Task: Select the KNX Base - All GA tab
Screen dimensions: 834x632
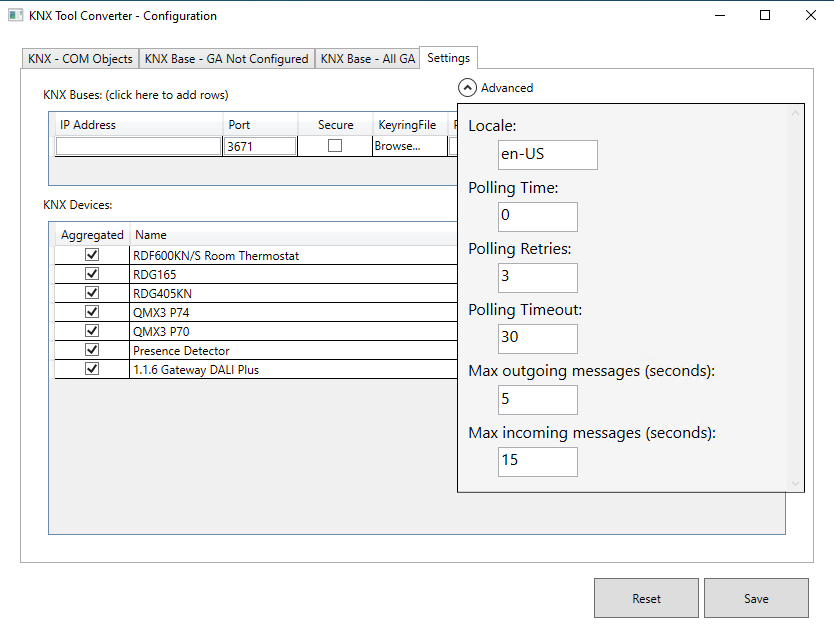Action: point(367,59)
